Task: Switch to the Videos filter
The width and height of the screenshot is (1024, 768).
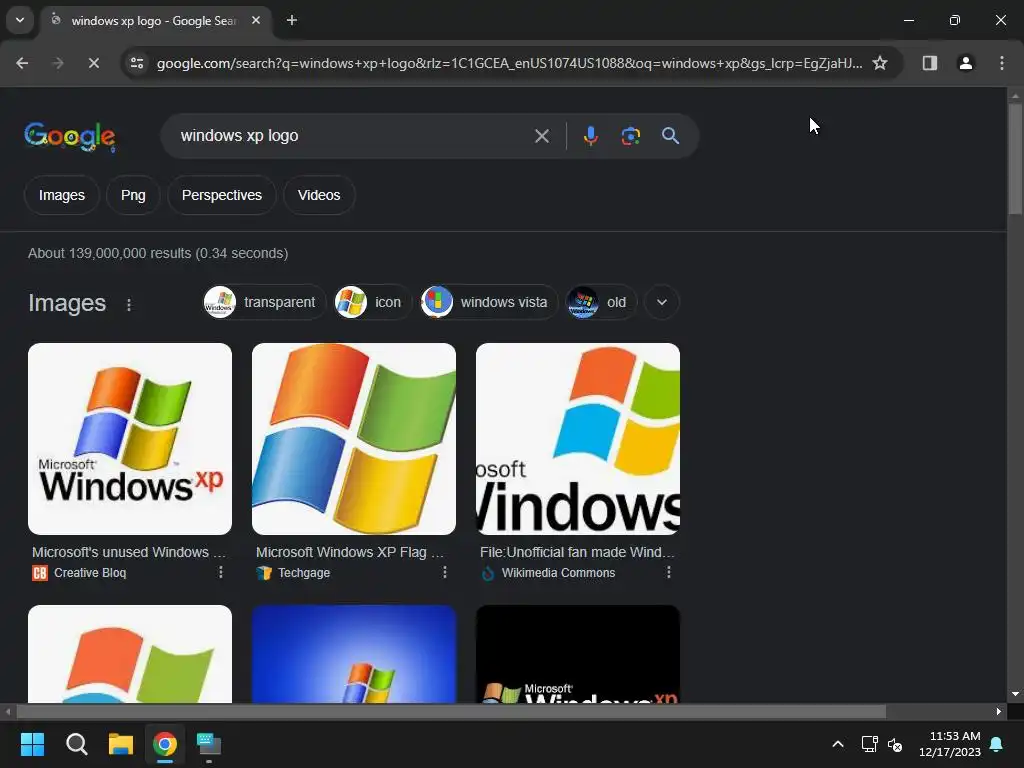Action: (x=319, y=195)
